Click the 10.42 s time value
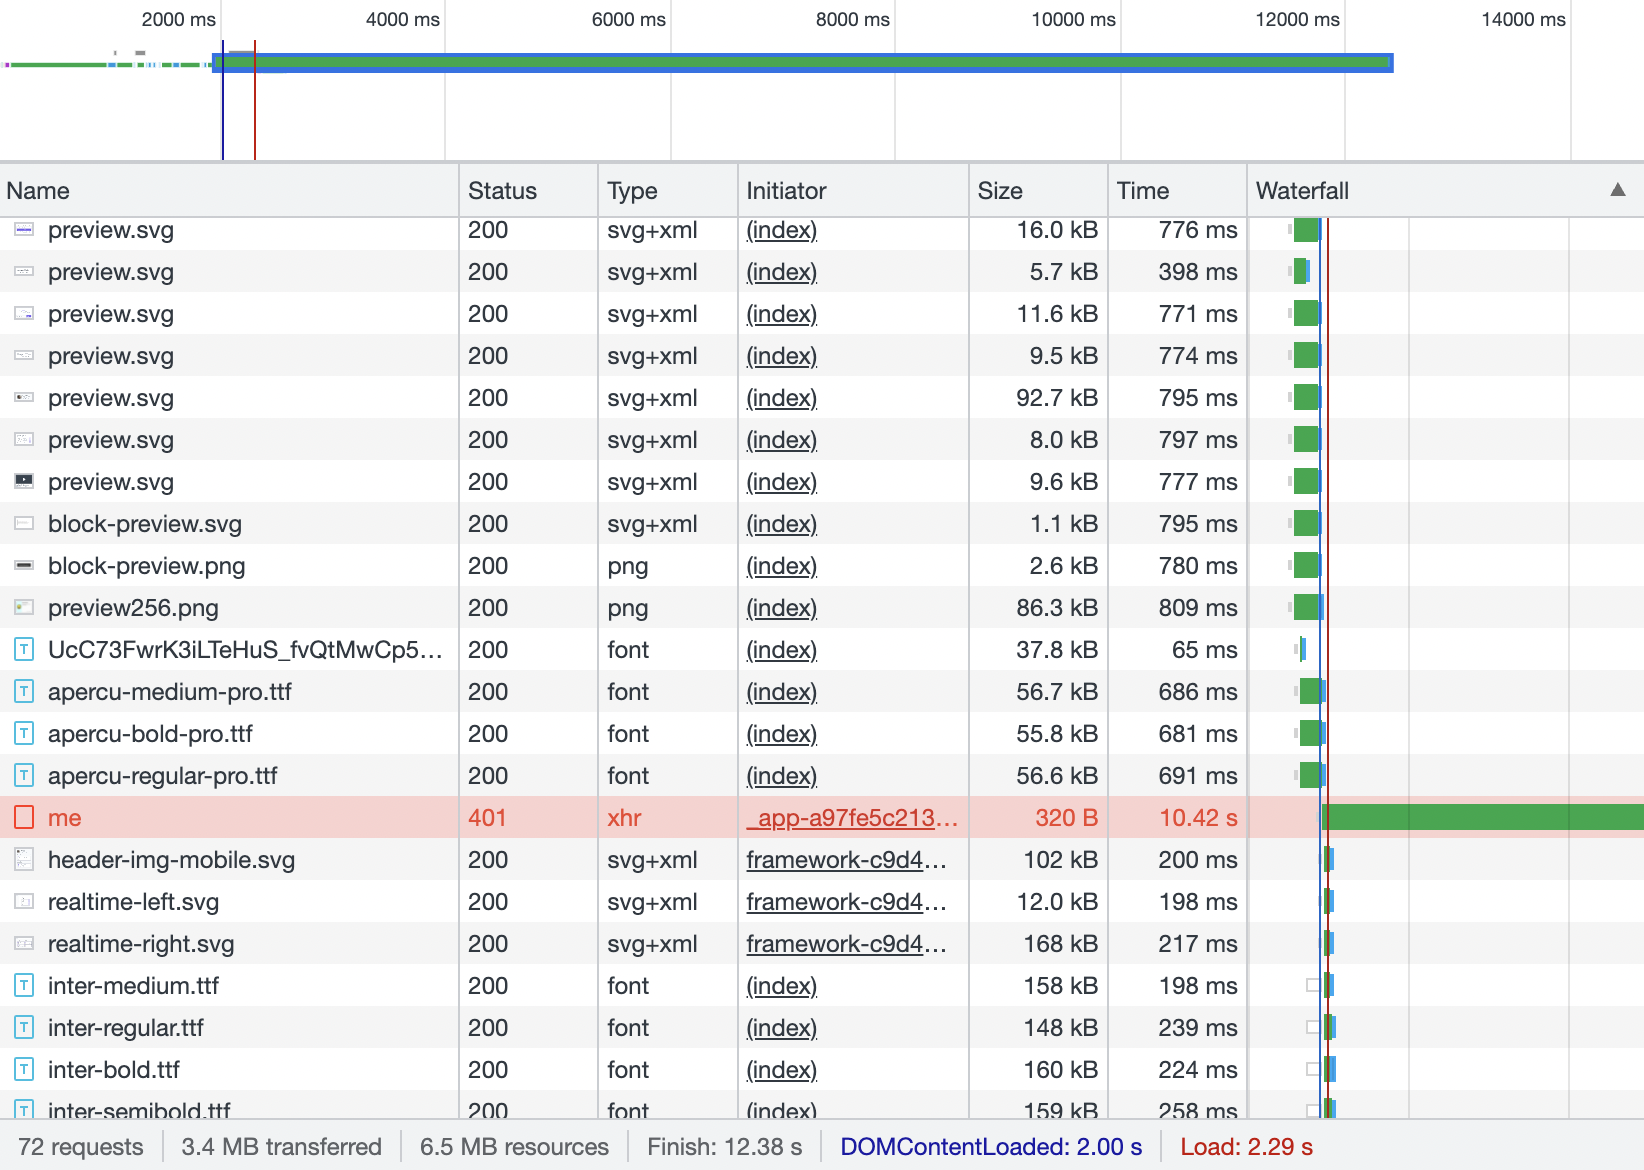This screenshot has width=1644, height=1170. click(1198, 817)
